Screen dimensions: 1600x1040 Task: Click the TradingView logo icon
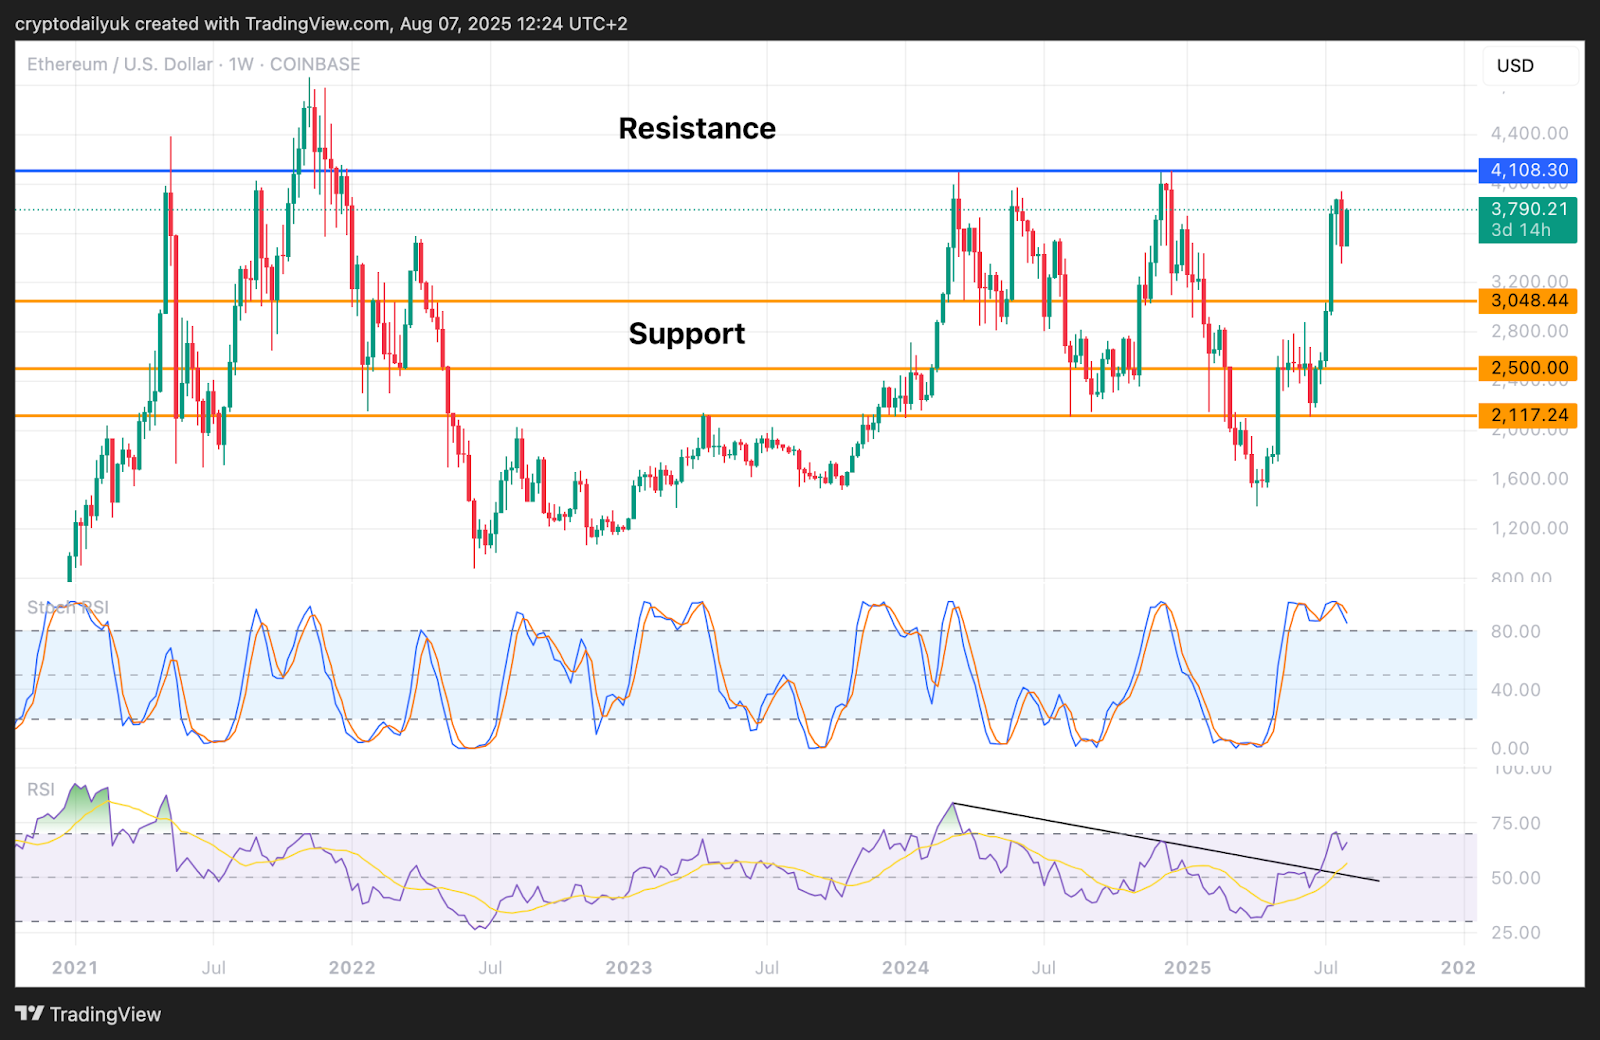[x=30, y=1014]
